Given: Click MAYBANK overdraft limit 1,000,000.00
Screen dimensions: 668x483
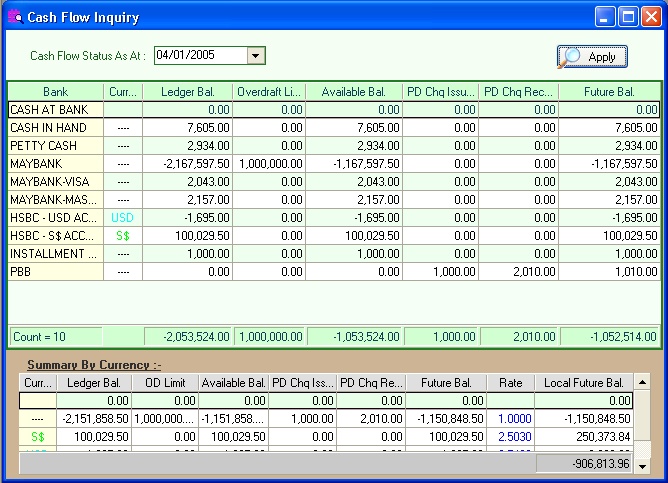Looking at the screenshot, I should (x=269, y=164).
